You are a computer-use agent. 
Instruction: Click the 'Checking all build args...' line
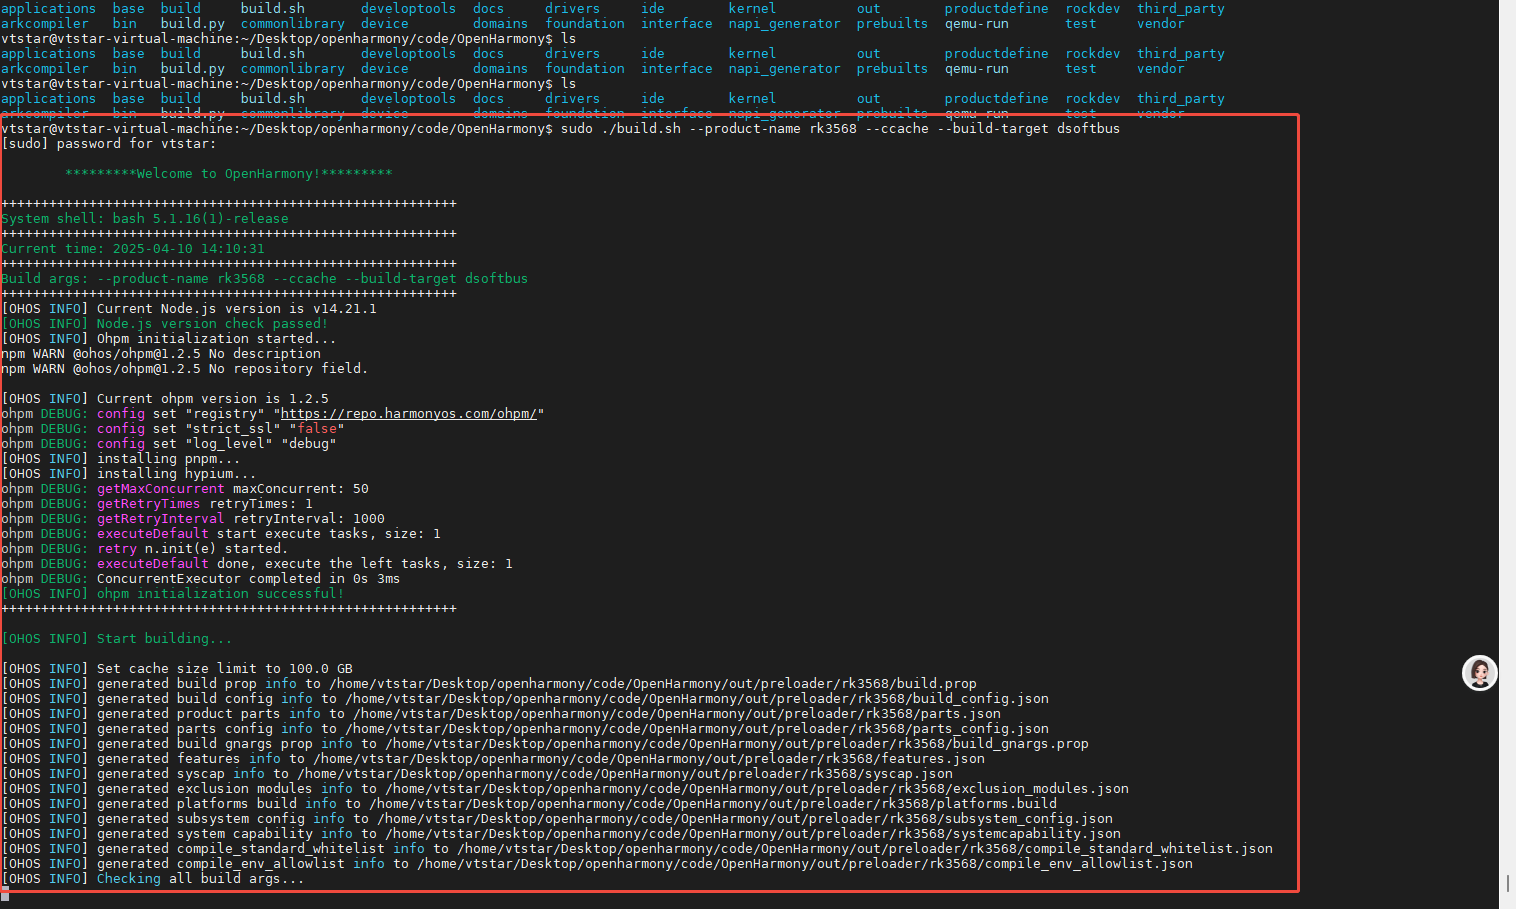(153, 878)
